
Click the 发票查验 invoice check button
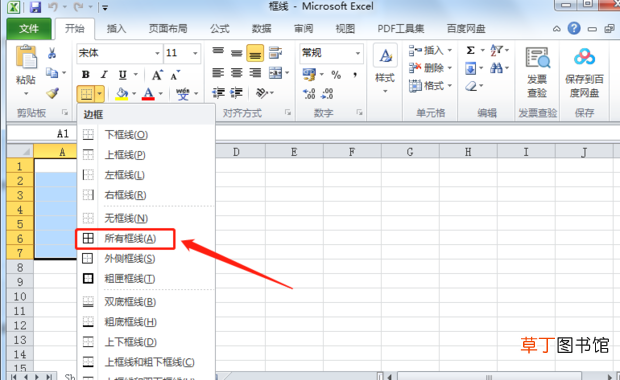[x=537, y=72]
